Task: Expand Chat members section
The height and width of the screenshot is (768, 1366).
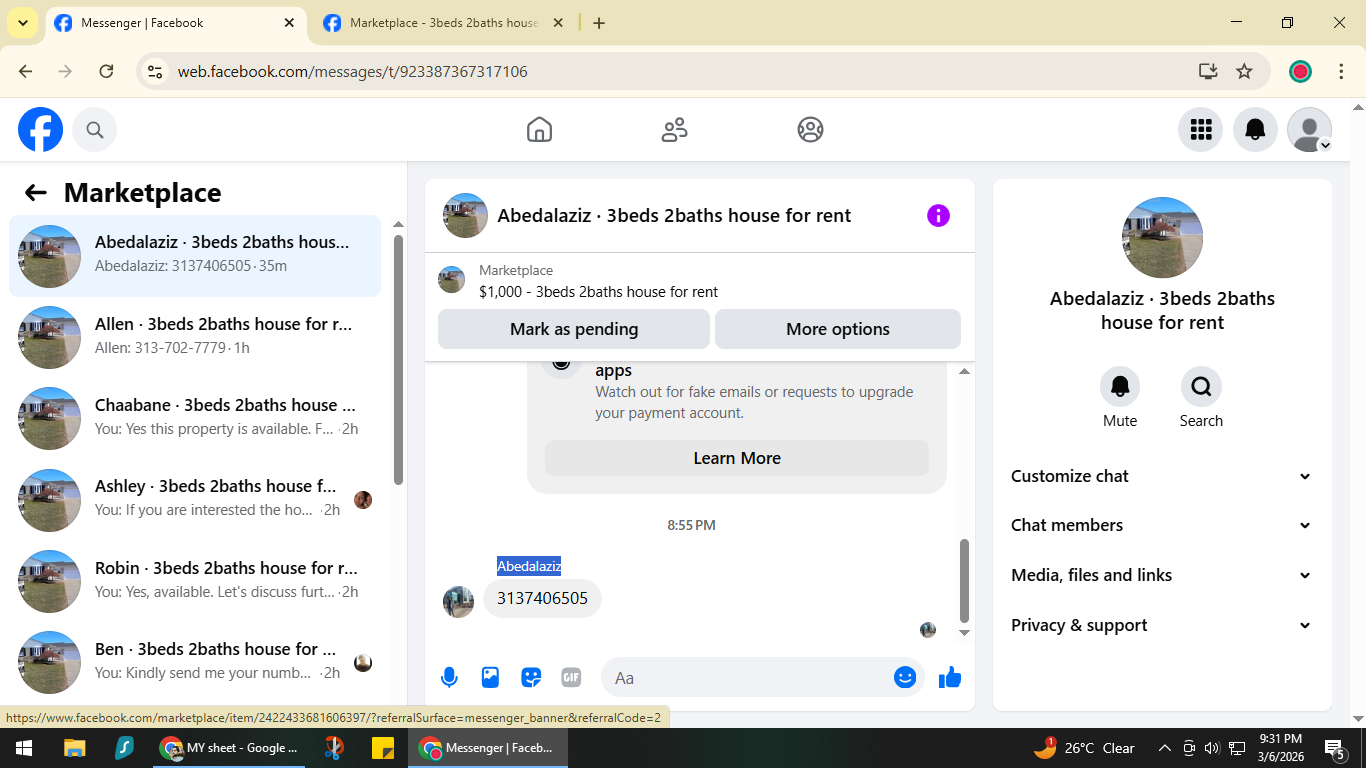Action: [1162, 525]
